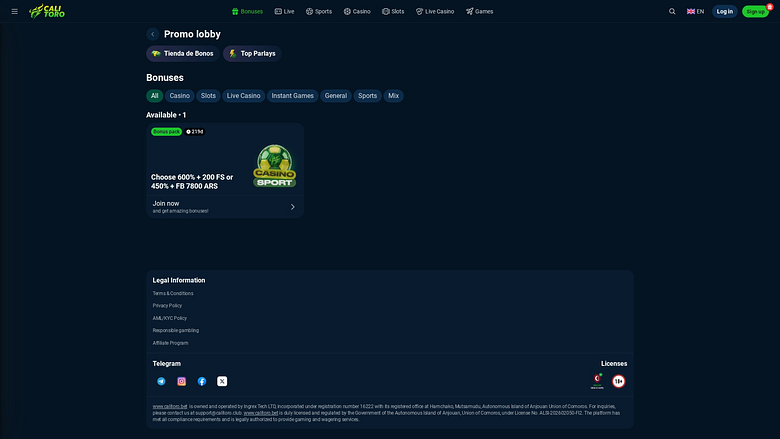This screenshot has width=780, height=439.
Task: Select the All bonus filter
Action: (x=155, y=96)
